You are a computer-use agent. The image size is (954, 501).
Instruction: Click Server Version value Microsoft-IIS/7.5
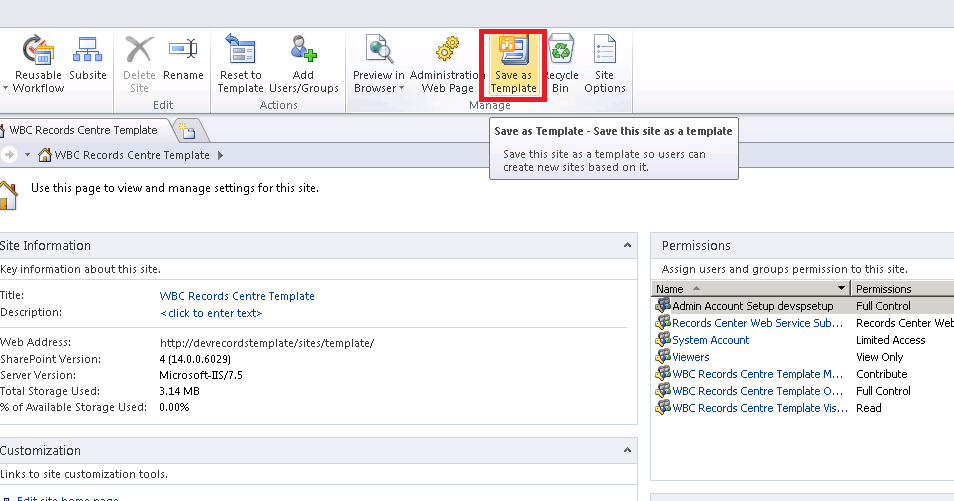pyautogui.click(x=201, y=376)
